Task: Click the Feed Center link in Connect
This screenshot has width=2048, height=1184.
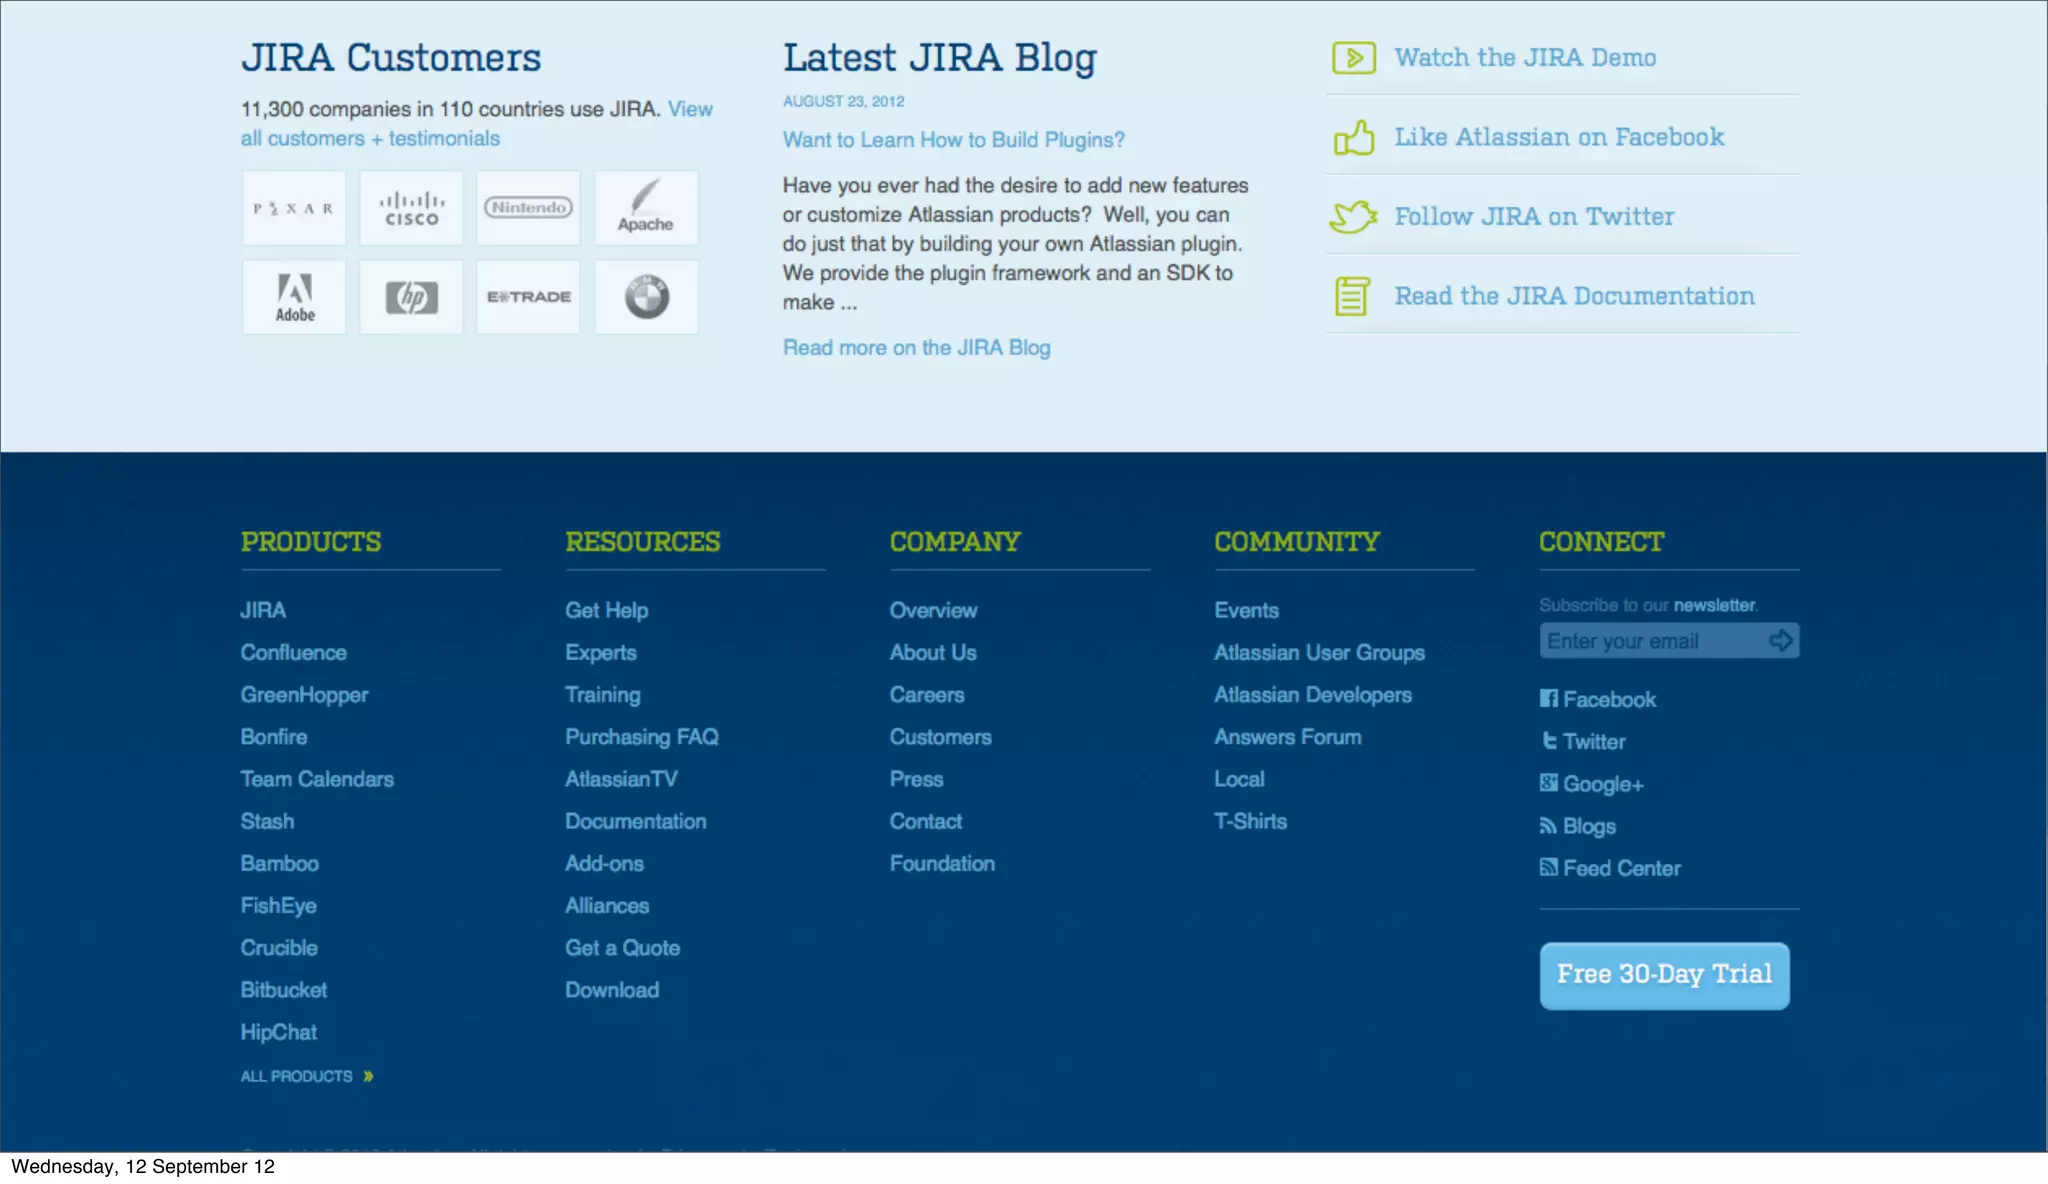Action: click(1620, 868)
